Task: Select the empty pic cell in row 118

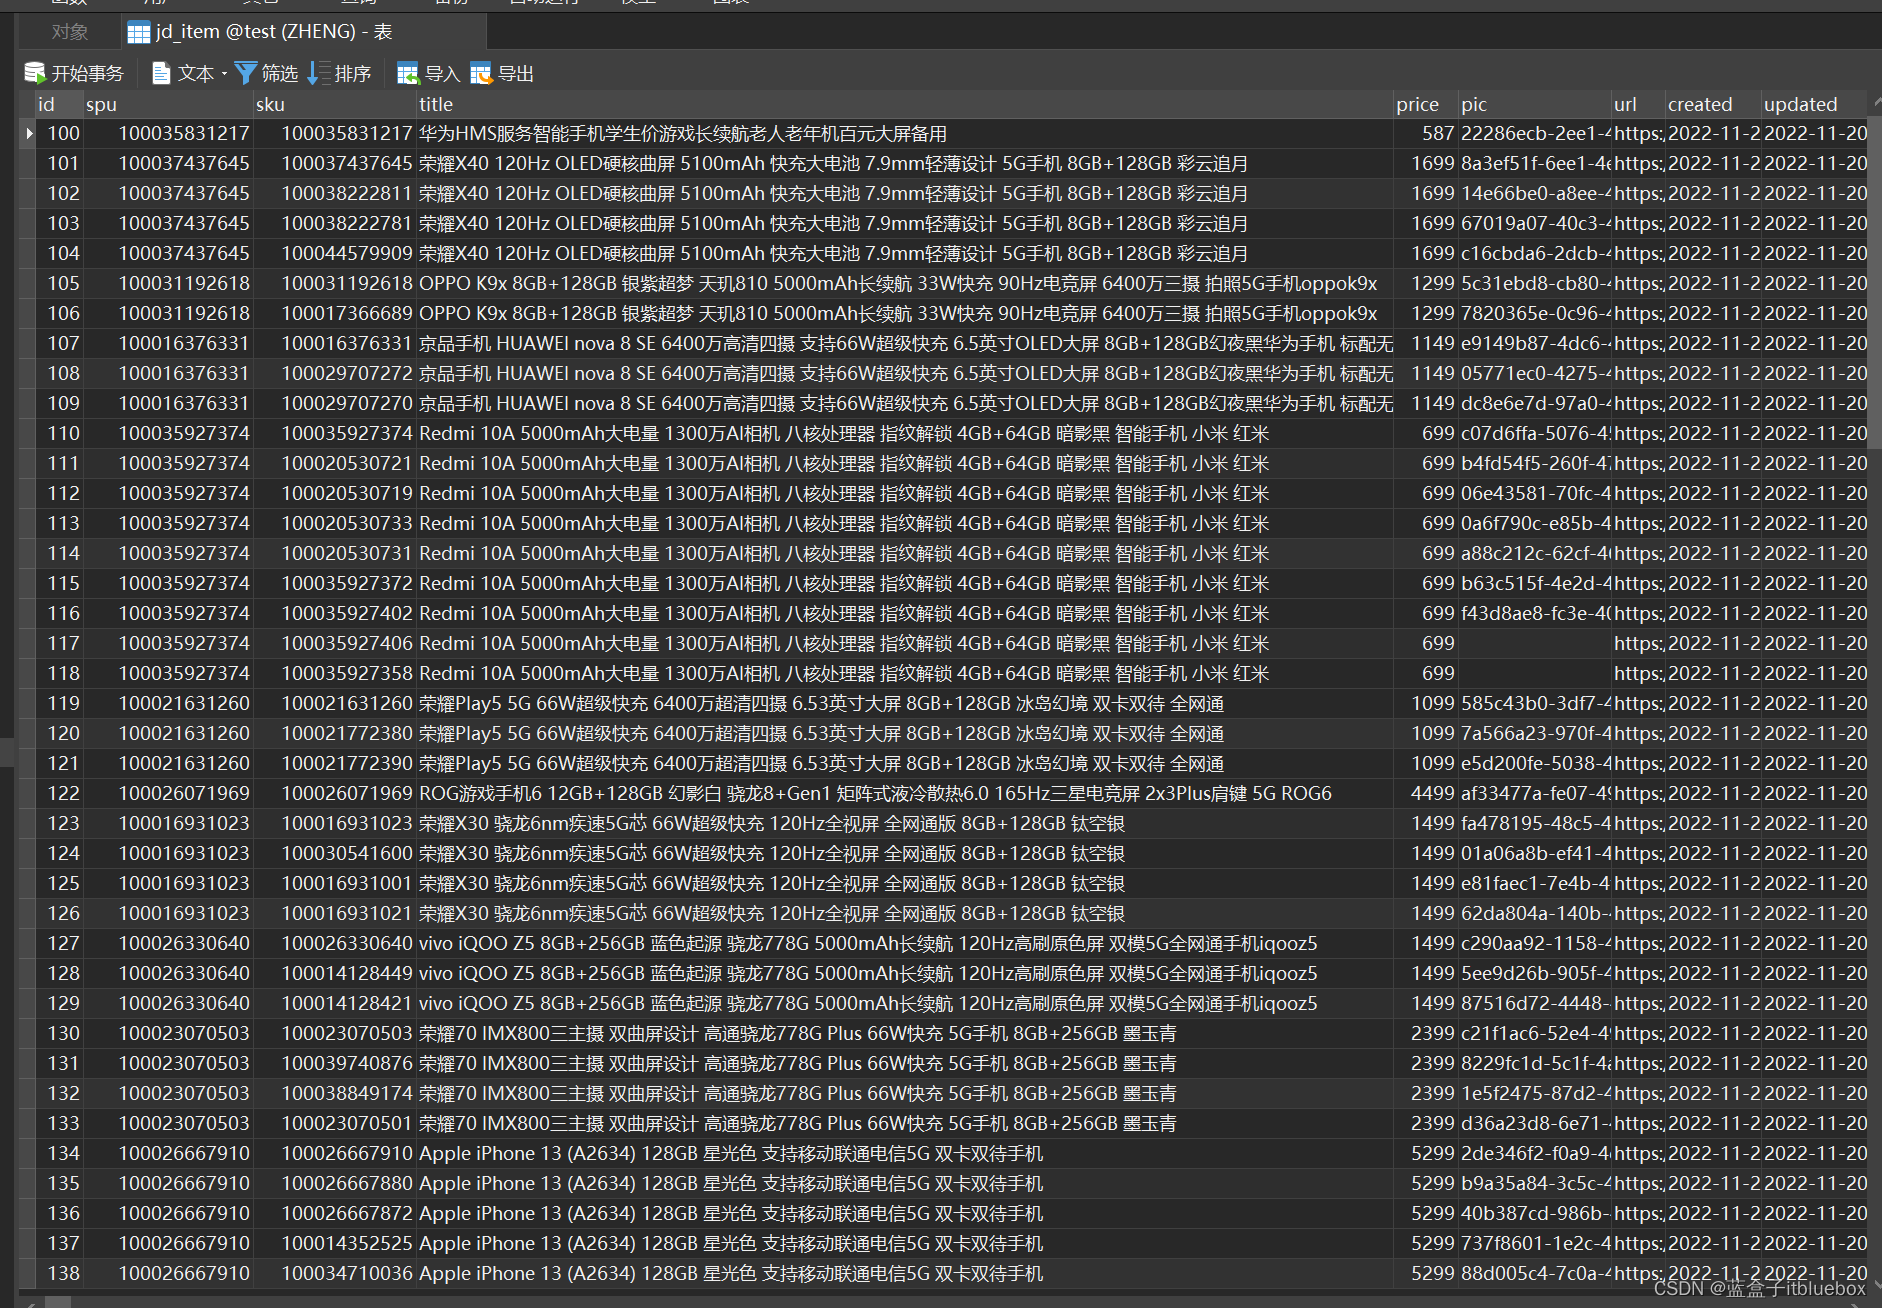Action: (1535, 673)
